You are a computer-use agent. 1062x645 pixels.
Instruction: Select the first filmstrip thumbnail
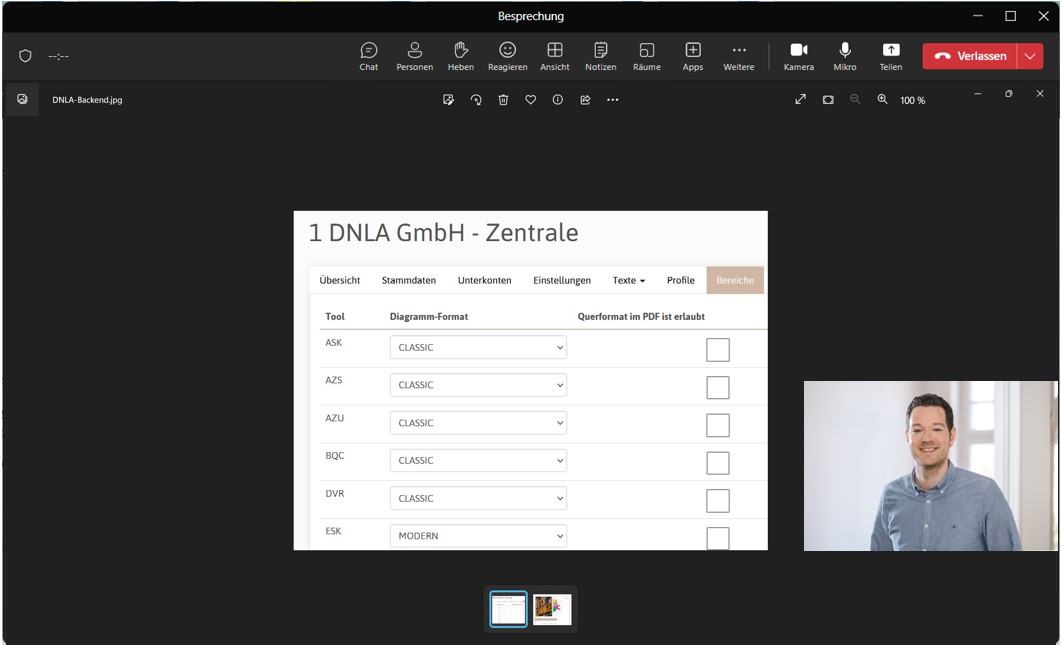point(509,608)
